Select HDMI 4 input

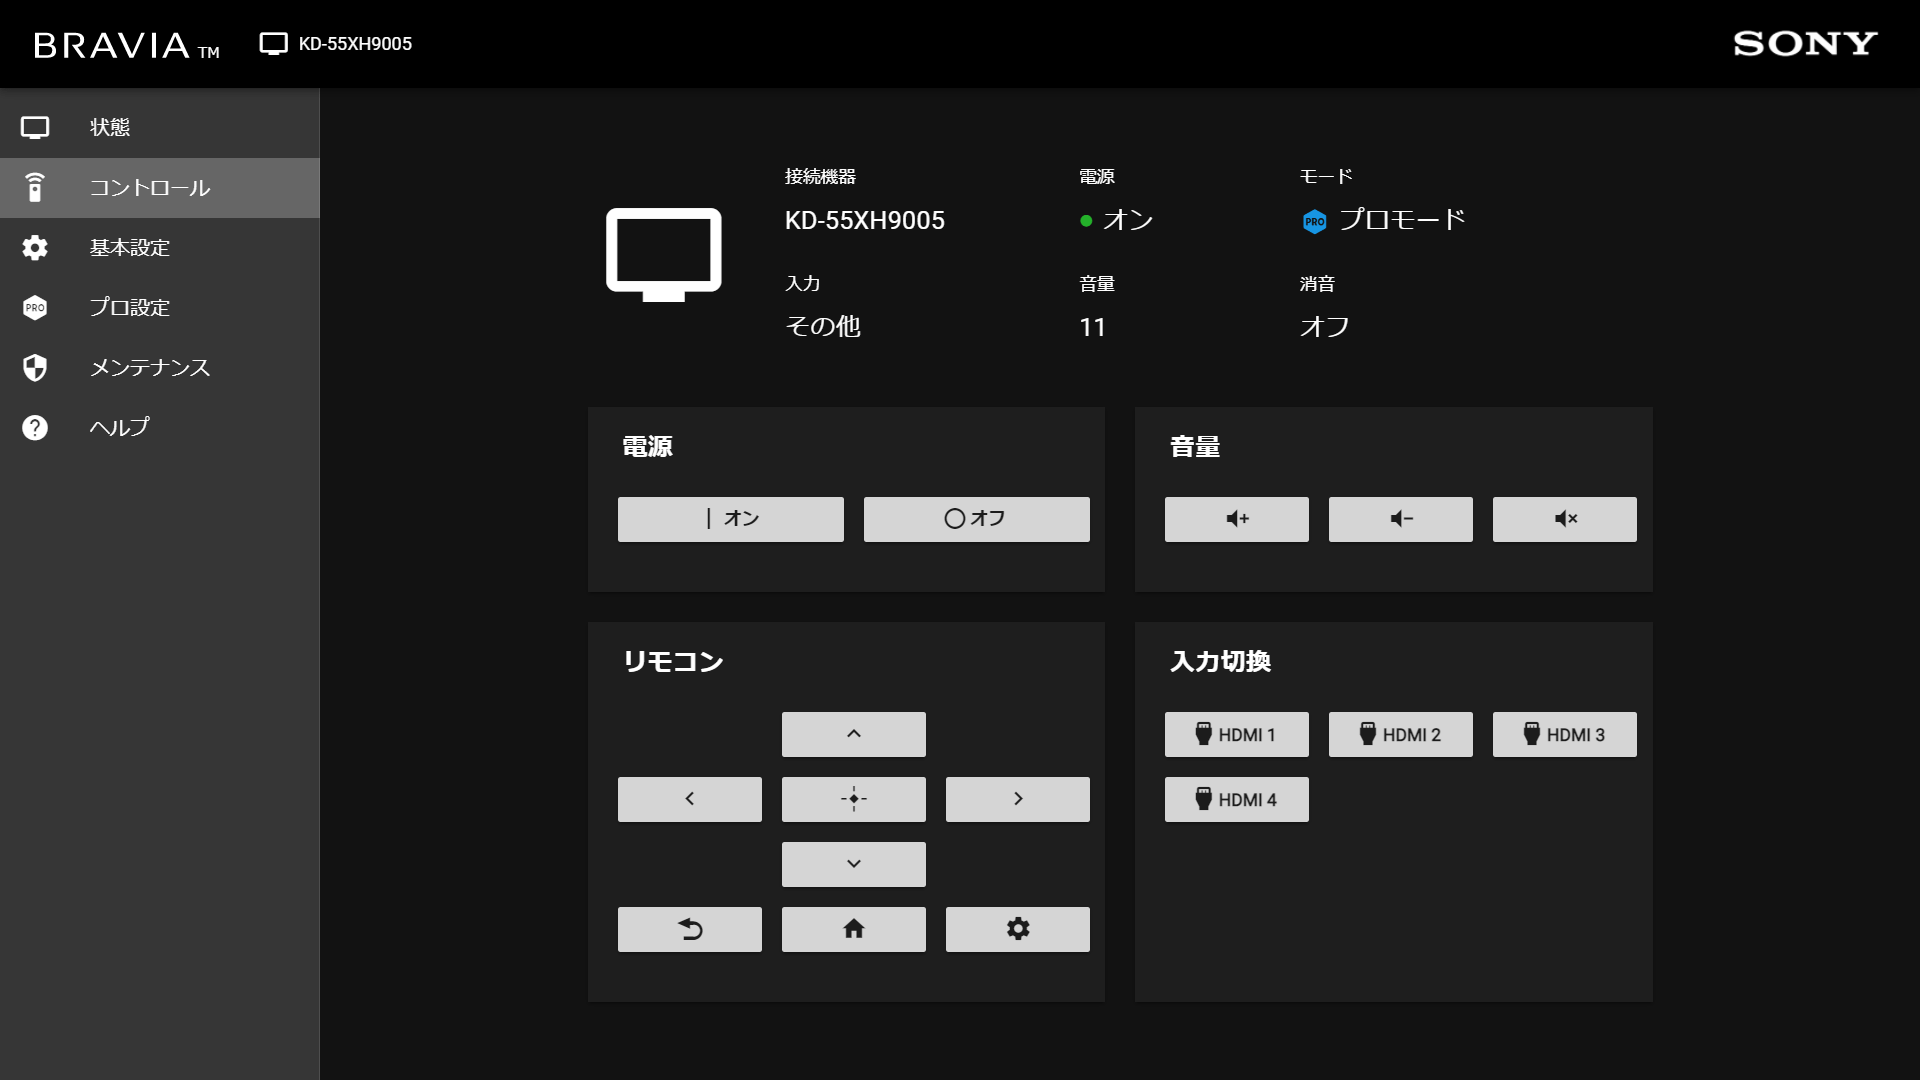tap(1236, 800)
